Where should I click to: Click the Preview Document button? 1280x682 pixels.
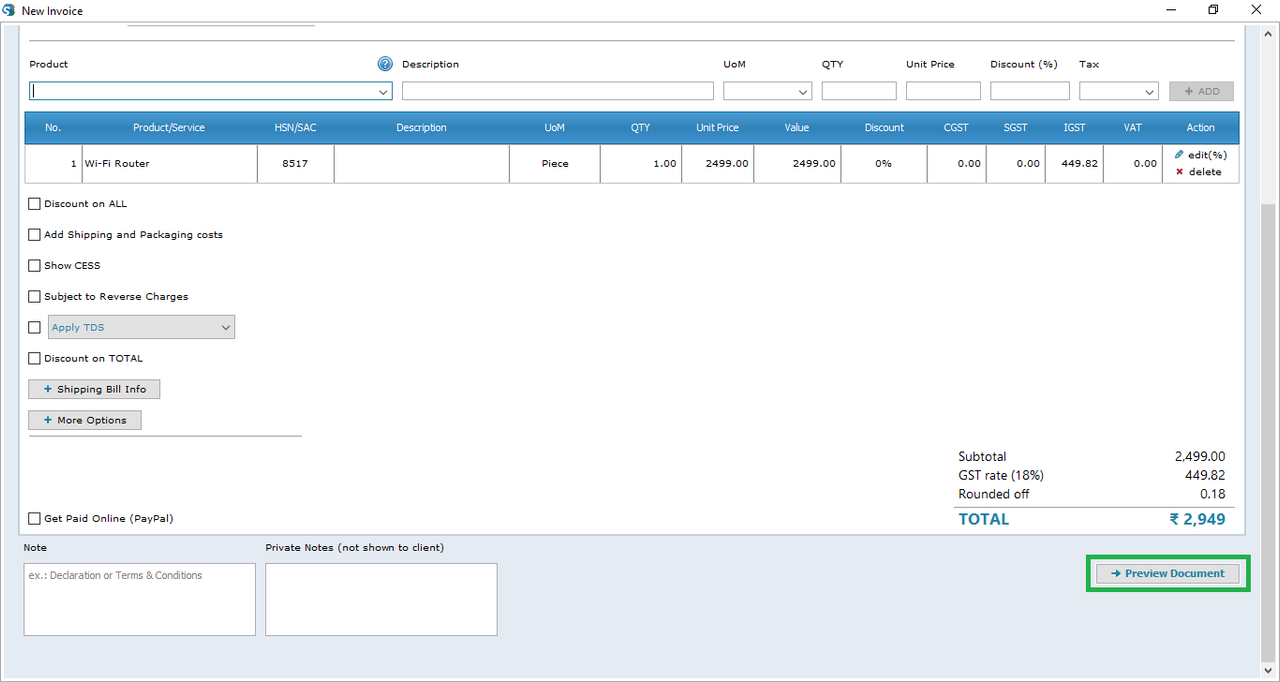click(1168, 574)
